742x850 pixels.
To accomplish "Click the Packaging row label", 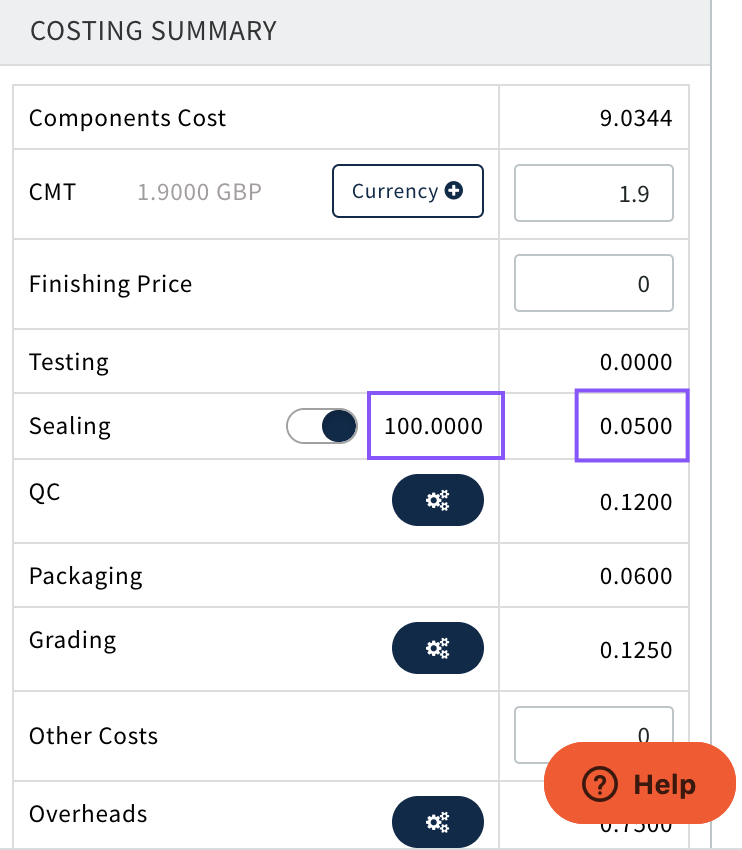I will 86,577.
